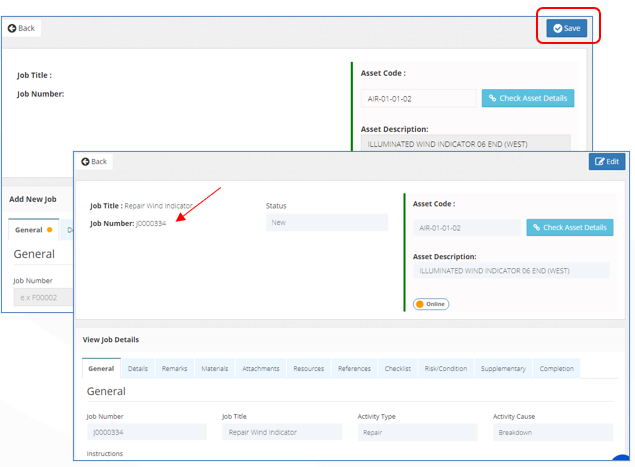Open the Checklist tab

pos(398,369)
